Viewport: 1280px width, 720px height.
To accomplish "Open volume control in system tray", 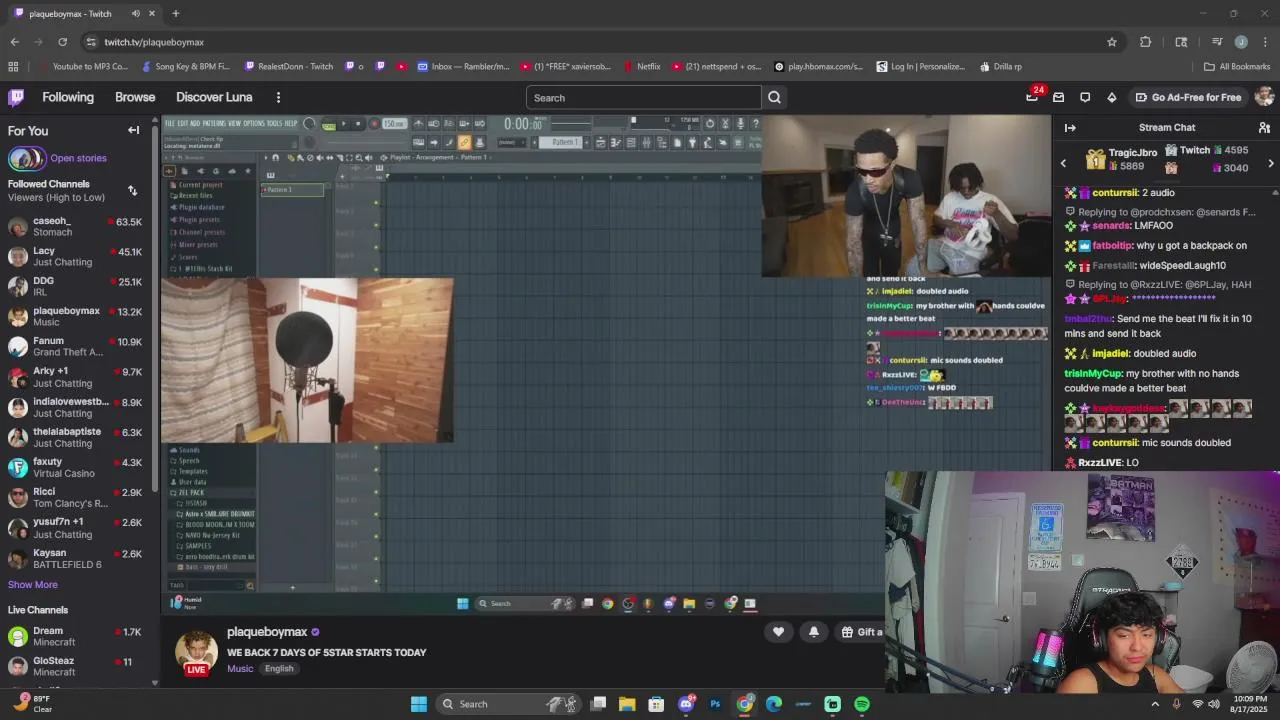I will 1214,704.
